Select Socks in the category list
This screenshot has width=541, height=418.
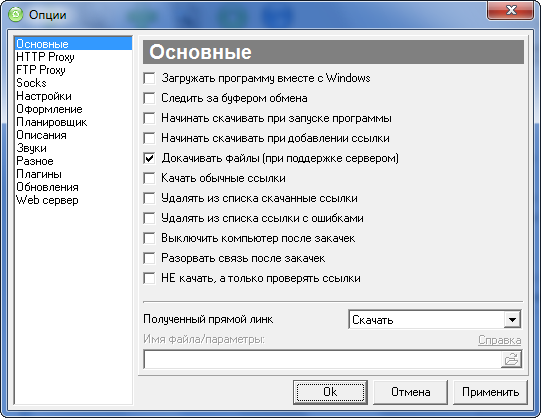tap(73, 83)
